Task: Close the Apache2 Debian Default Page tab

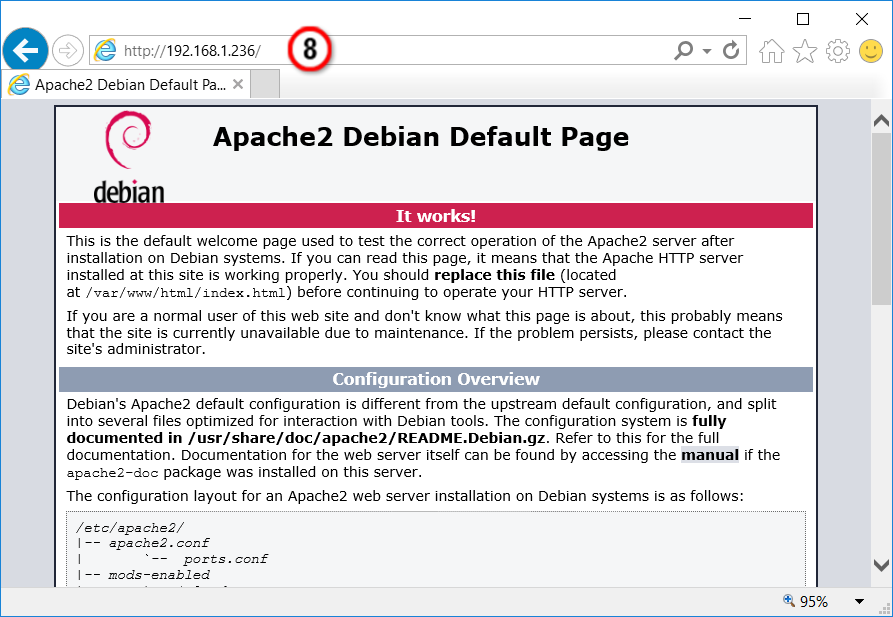Action: coord(238,84)
